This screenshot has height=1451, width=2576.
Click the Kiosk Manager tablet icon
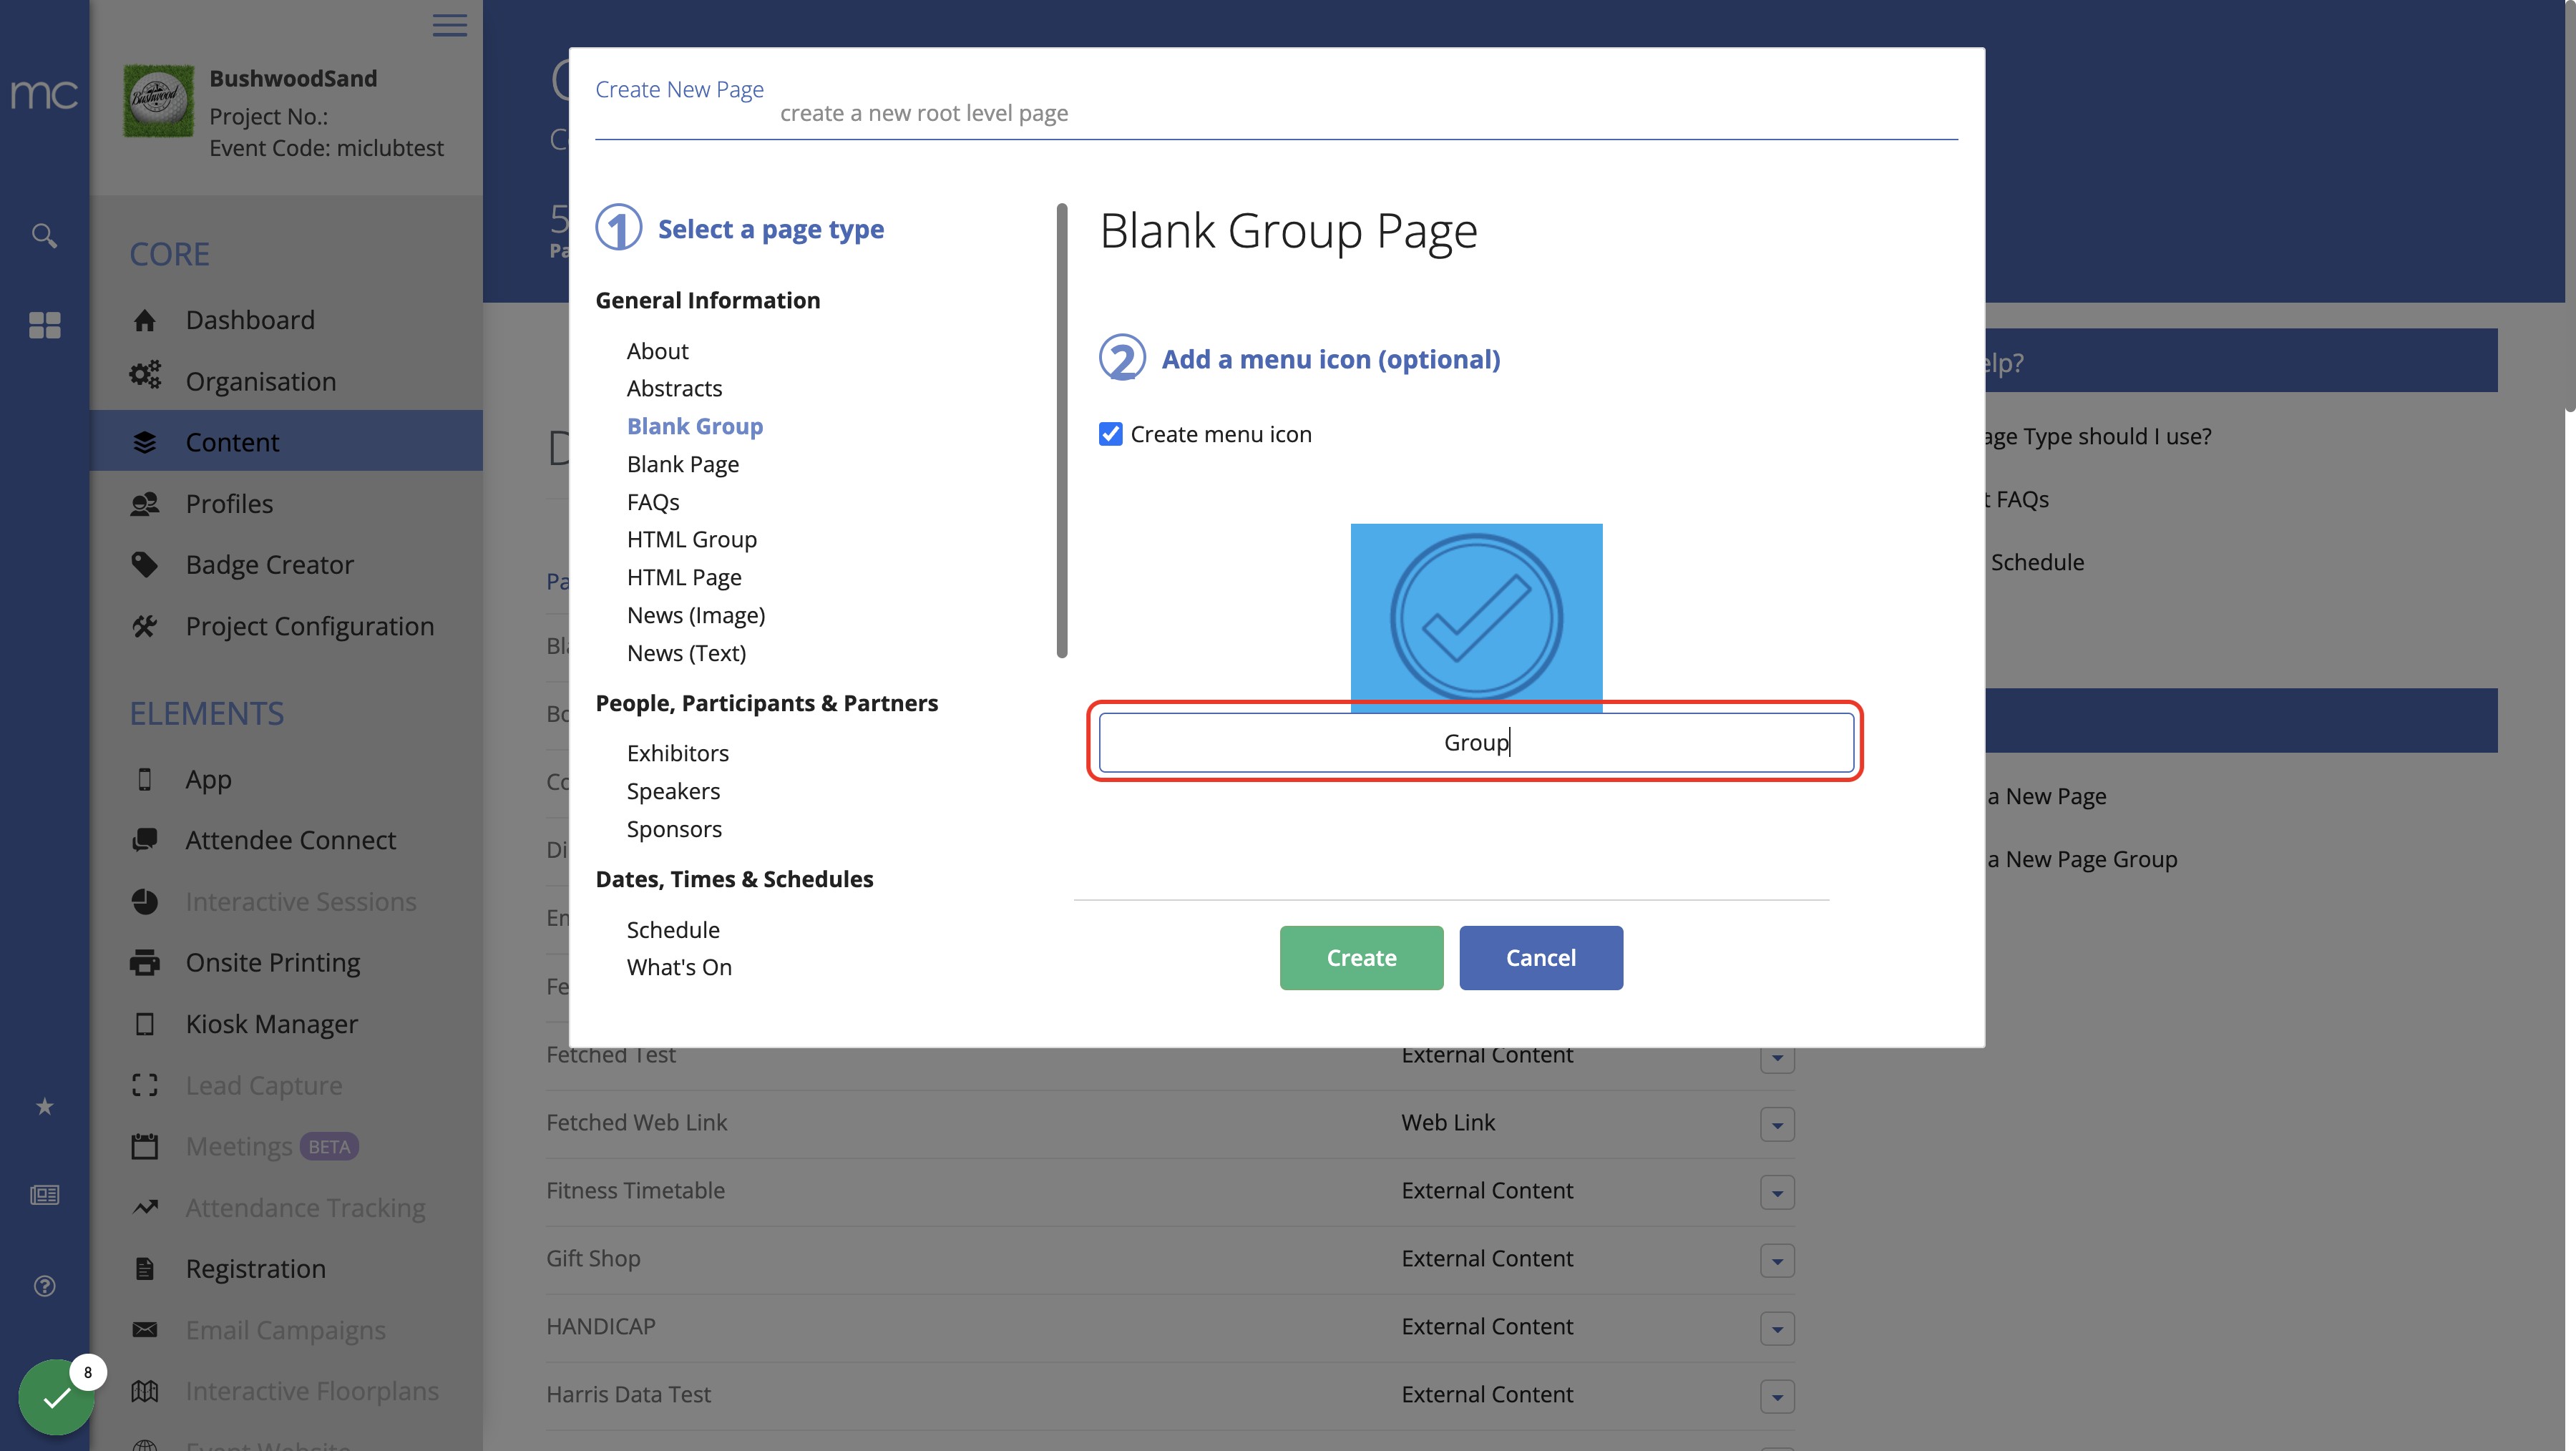(145, 1024)
